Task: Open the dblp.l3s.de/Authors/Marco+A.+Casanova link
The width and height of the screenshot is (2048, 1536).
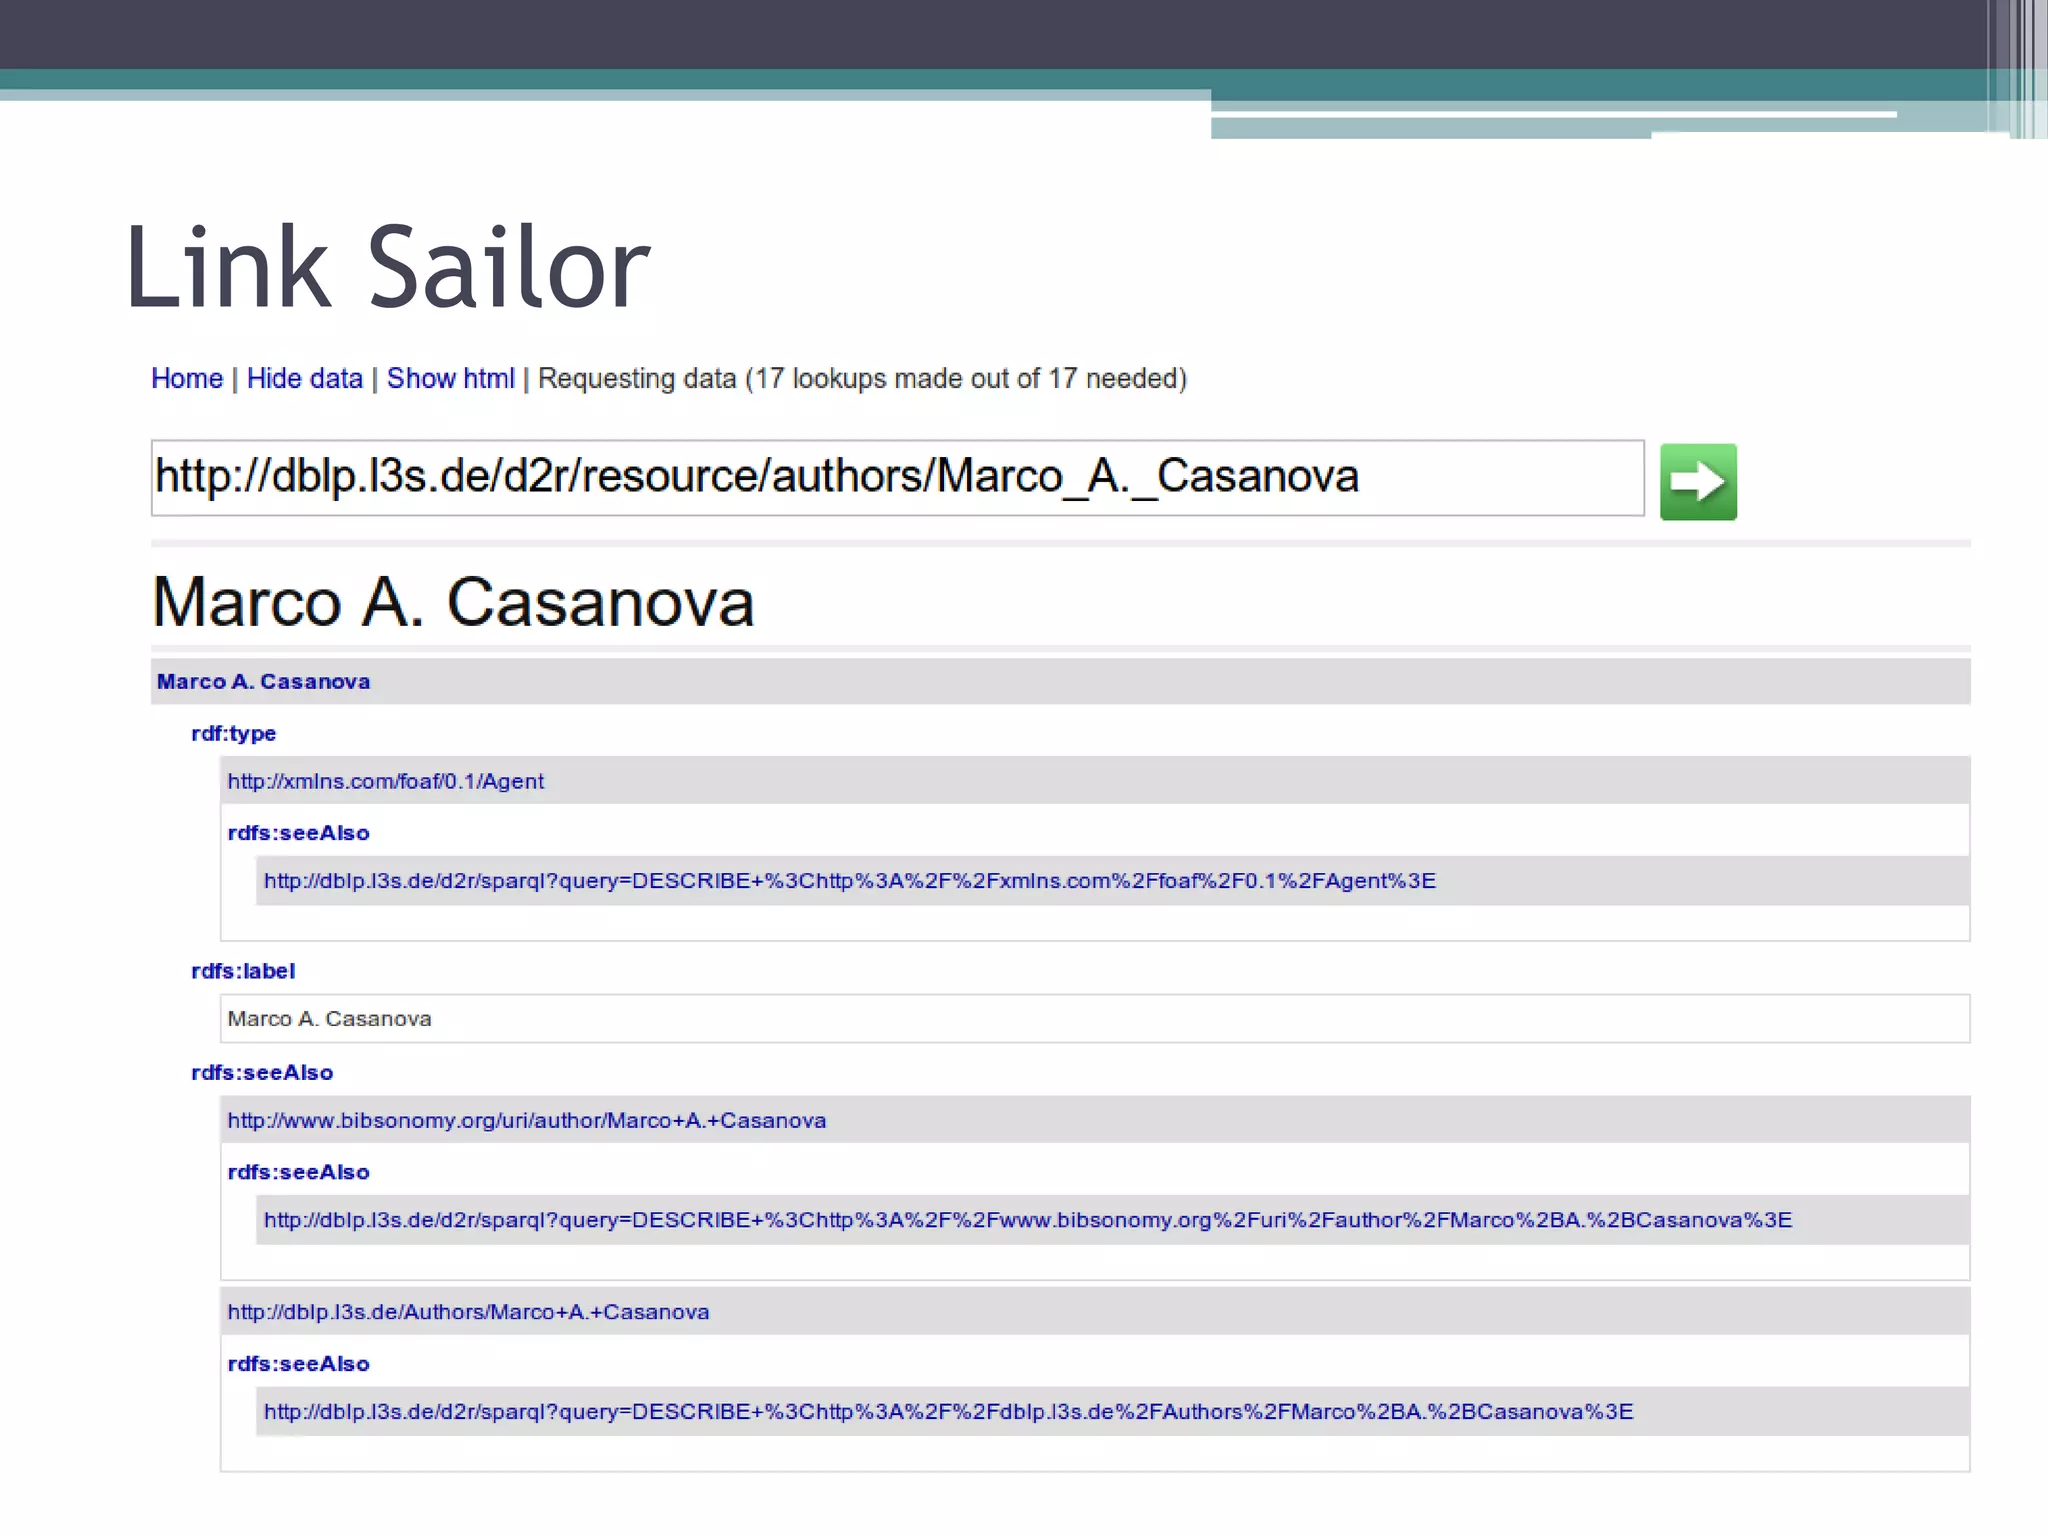Action: (x=468, y=1312)
